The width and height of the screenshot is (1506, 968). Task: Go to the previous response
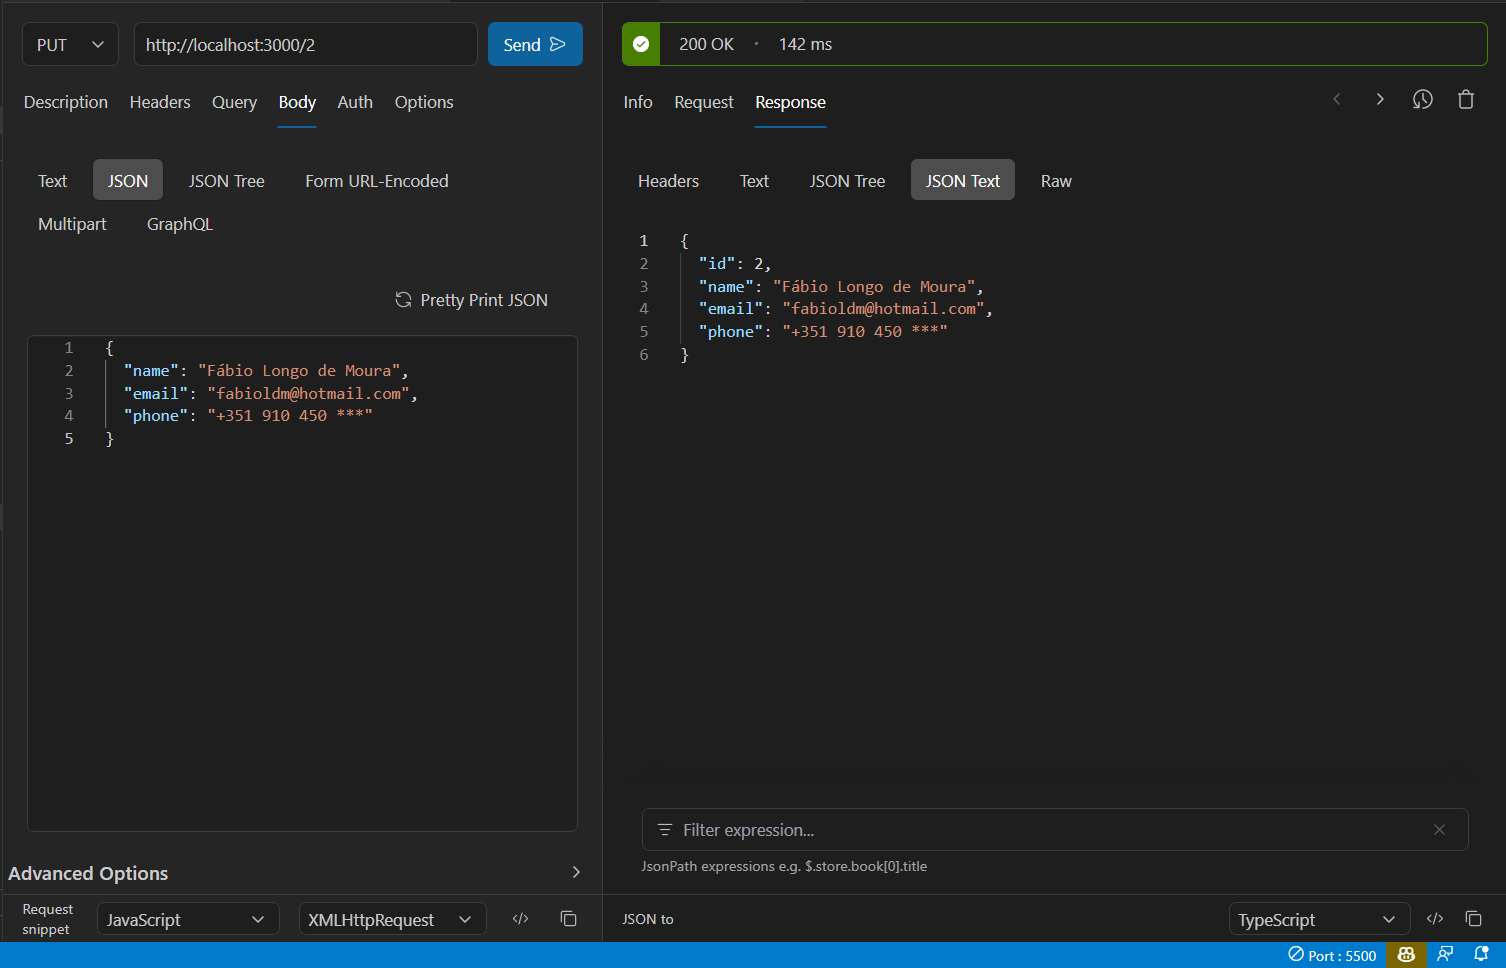tap(1337, 99)
